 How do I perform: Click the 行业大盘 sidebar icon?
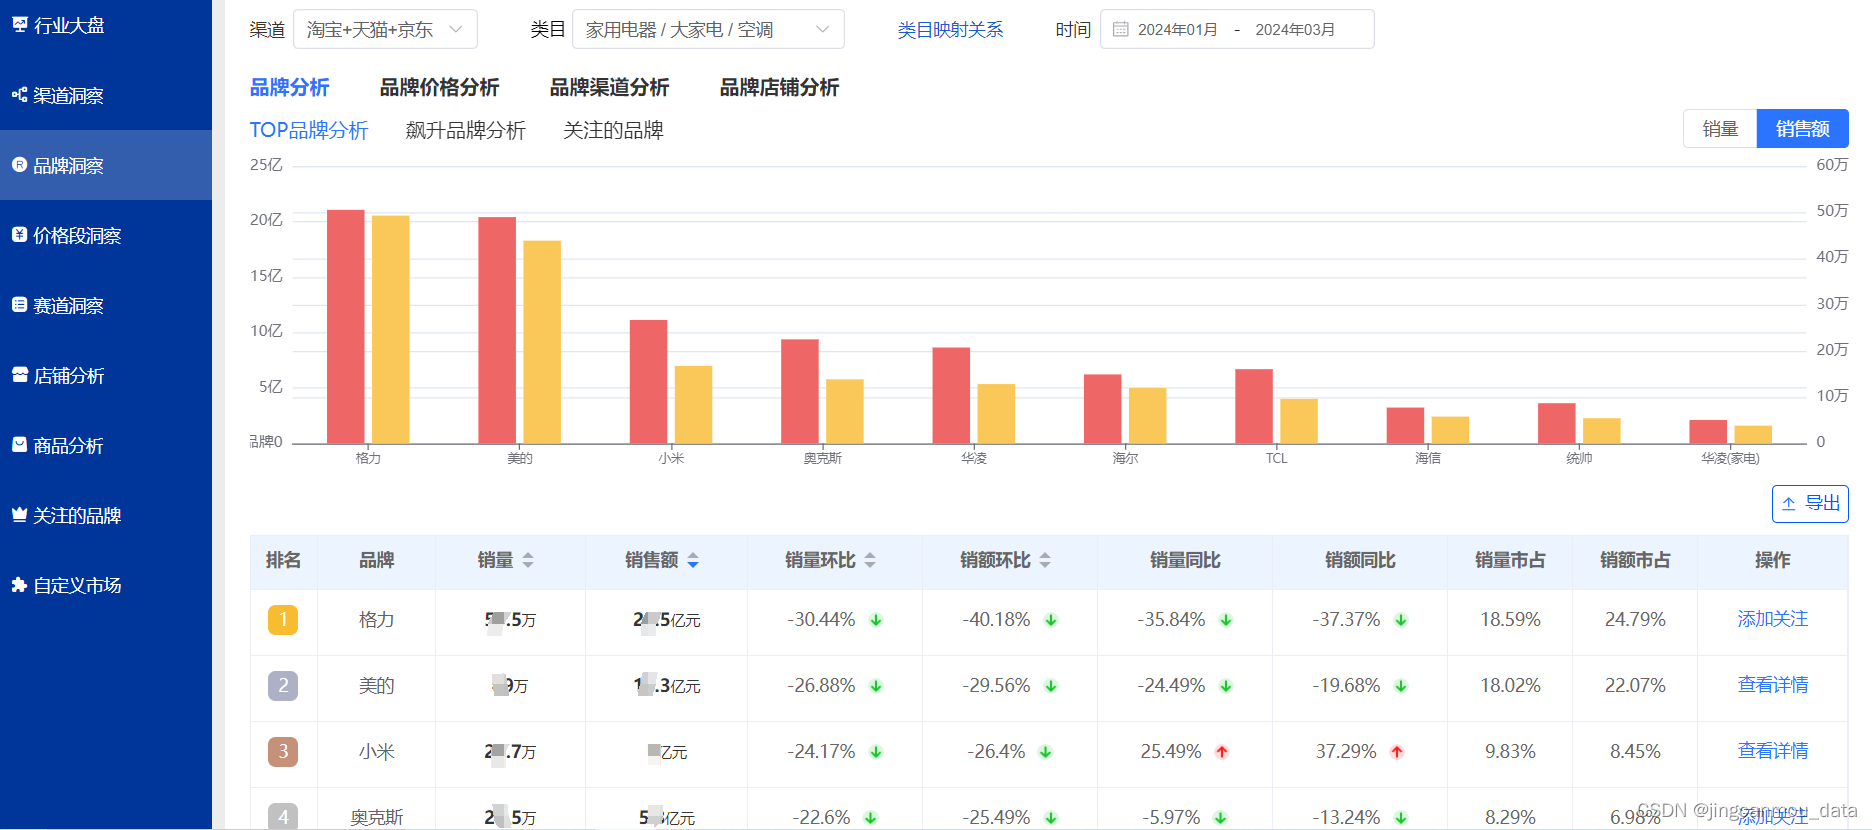[19, 24]
